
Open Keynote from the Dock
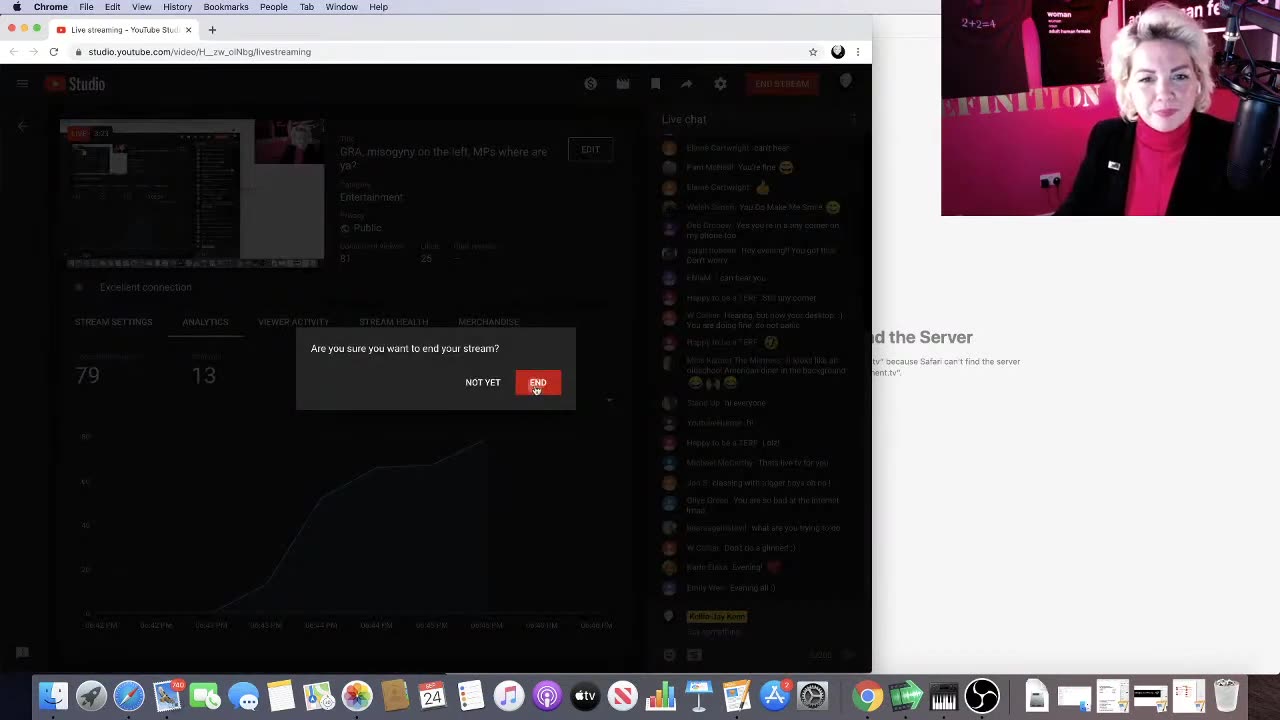coord(699,695)
